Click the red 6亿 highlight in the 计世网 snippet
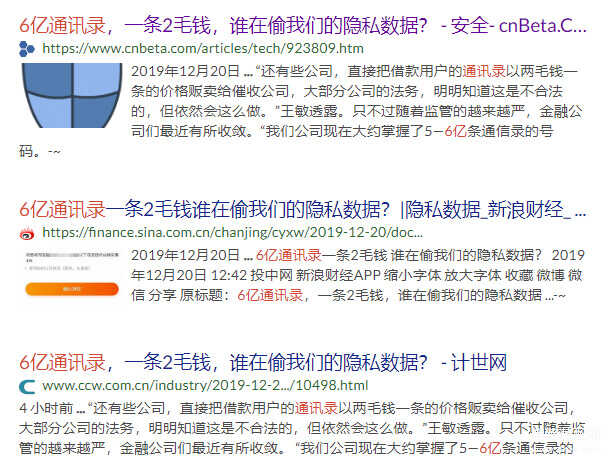This screenshot has height=463, width=611. tap(490, 448)
